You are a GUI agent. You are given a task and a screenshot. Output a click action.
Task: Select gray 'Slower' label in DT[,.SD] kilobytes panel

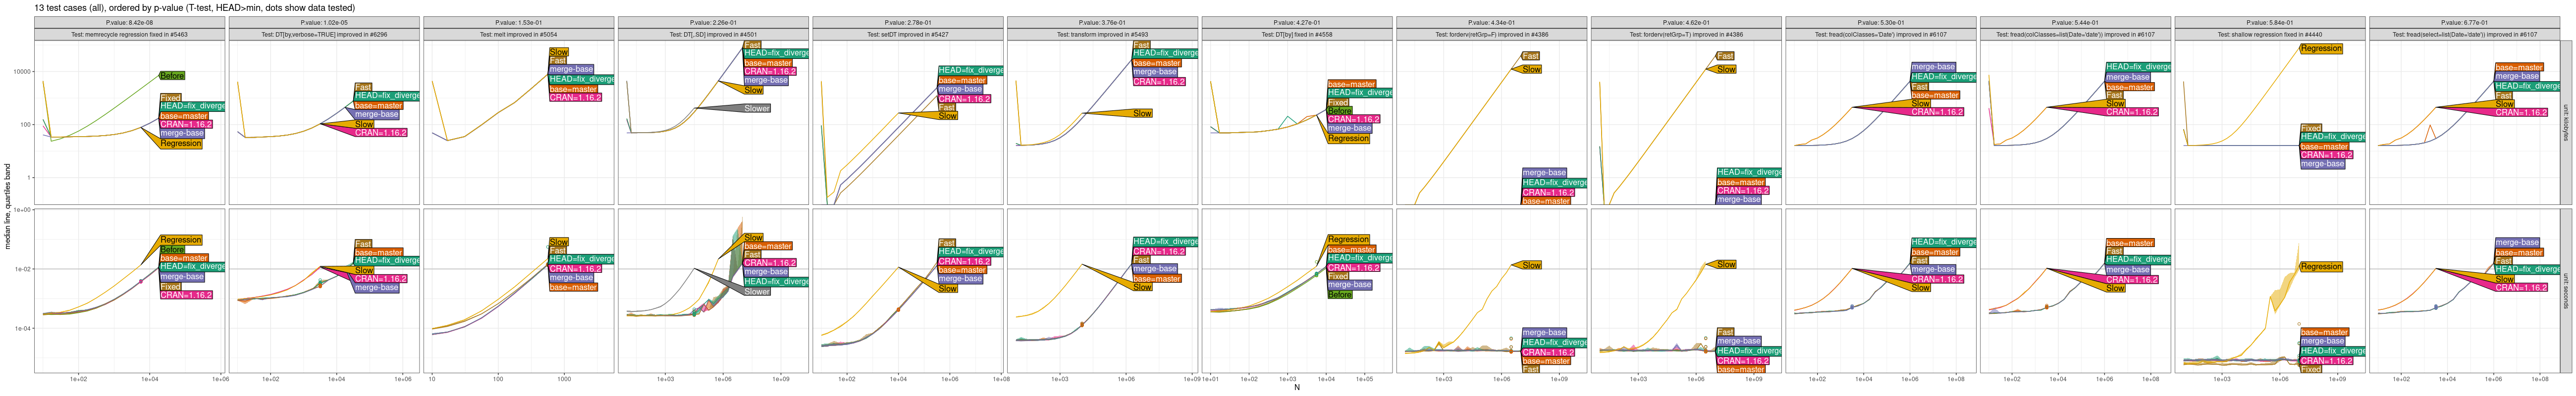point(756,108)
